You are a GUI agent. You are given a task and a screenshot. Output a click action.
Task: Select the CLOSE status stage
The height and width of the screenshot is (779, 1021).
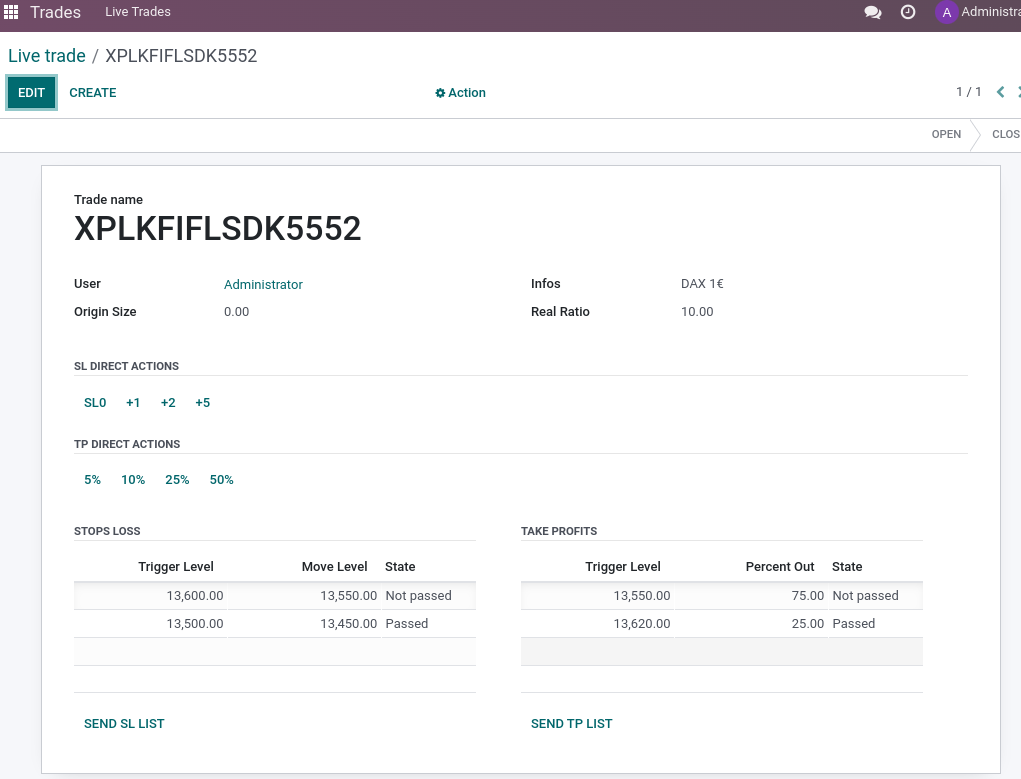[1006, 134]
